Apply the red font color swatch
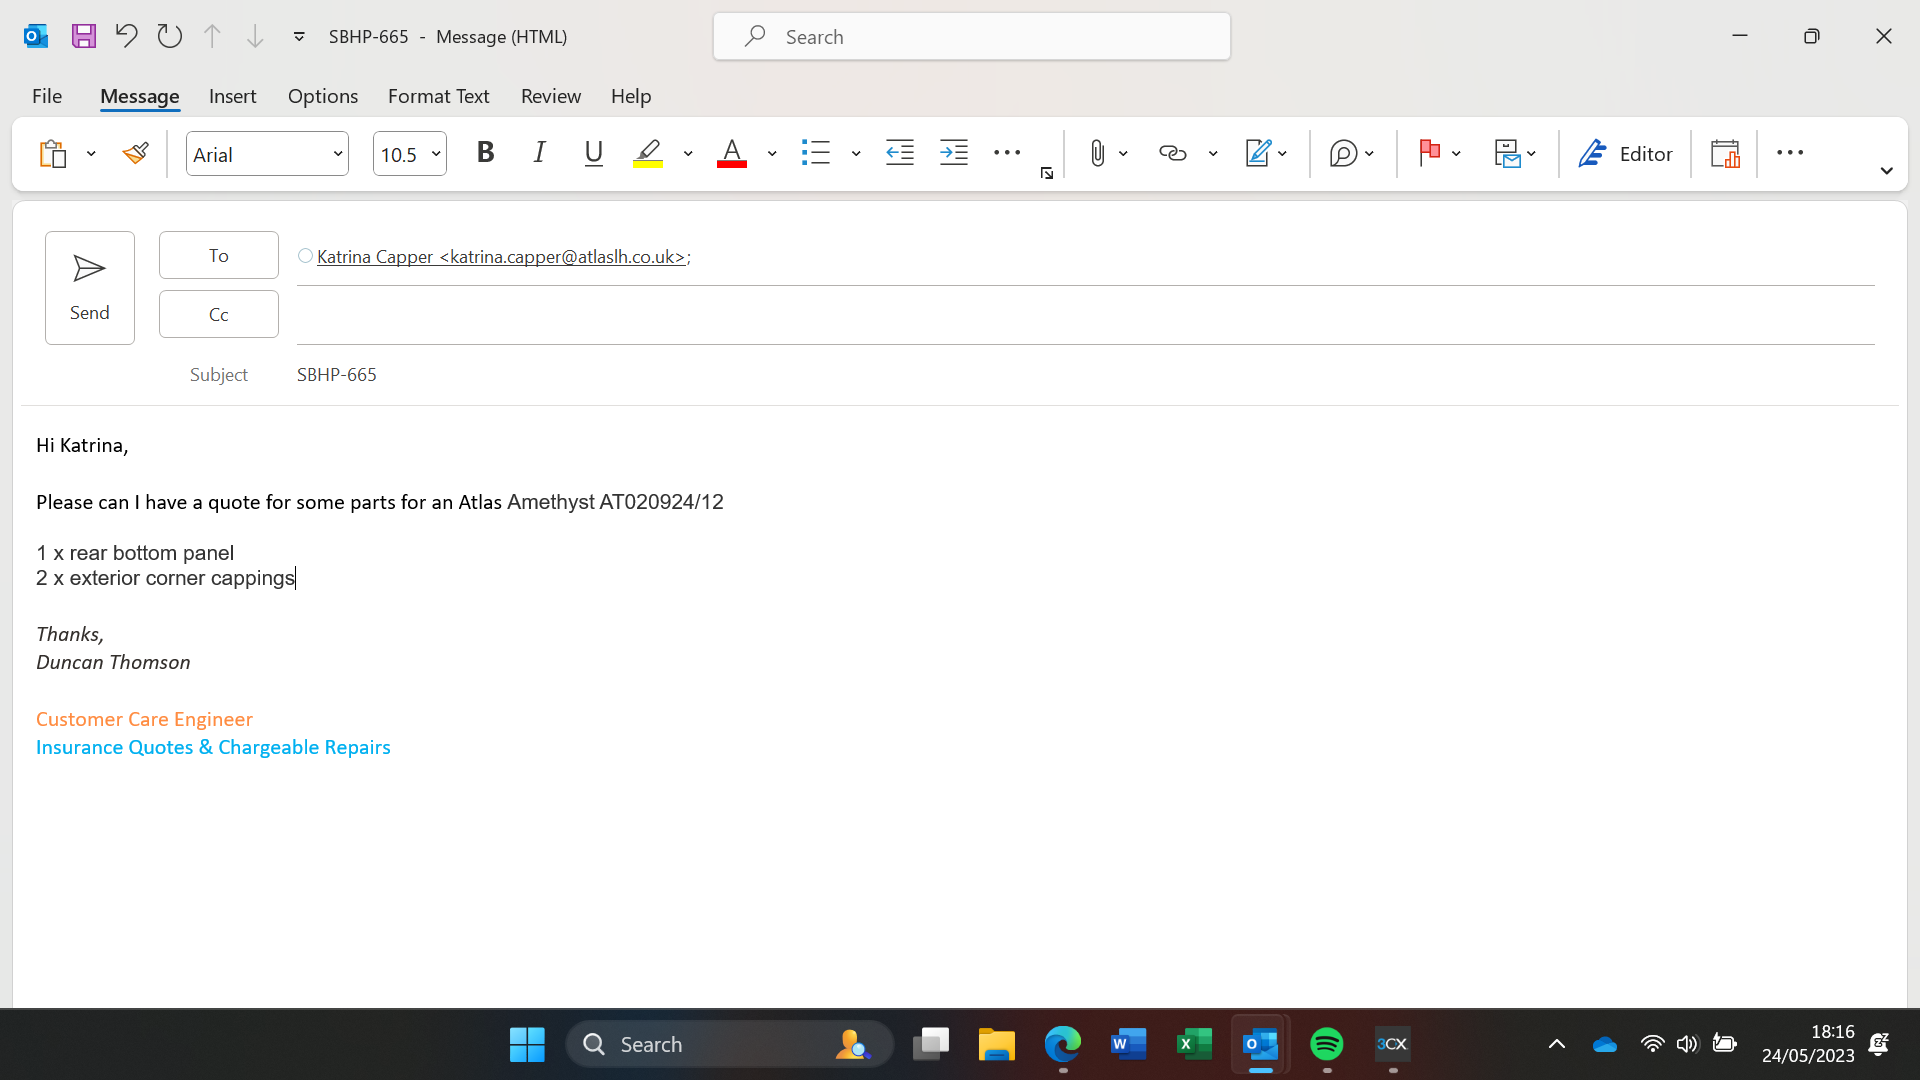 [732, 153]
